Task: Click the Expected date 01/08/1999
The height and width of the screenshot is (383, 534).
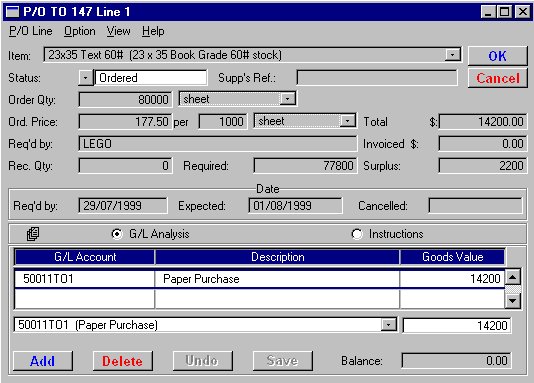Action: (x=295, y=206)
